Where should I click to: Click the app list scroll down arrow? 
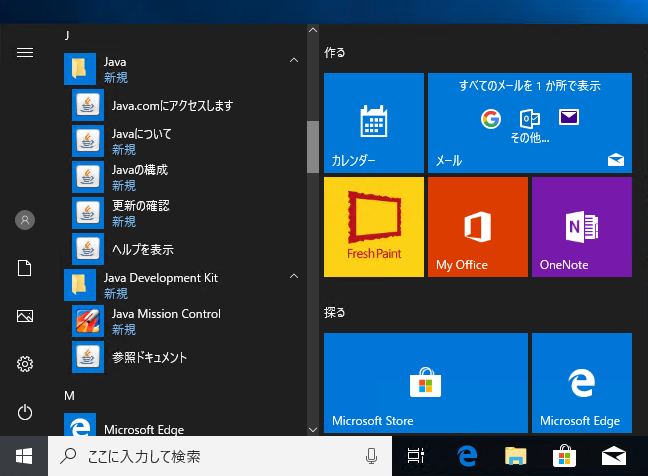[313, 430]
